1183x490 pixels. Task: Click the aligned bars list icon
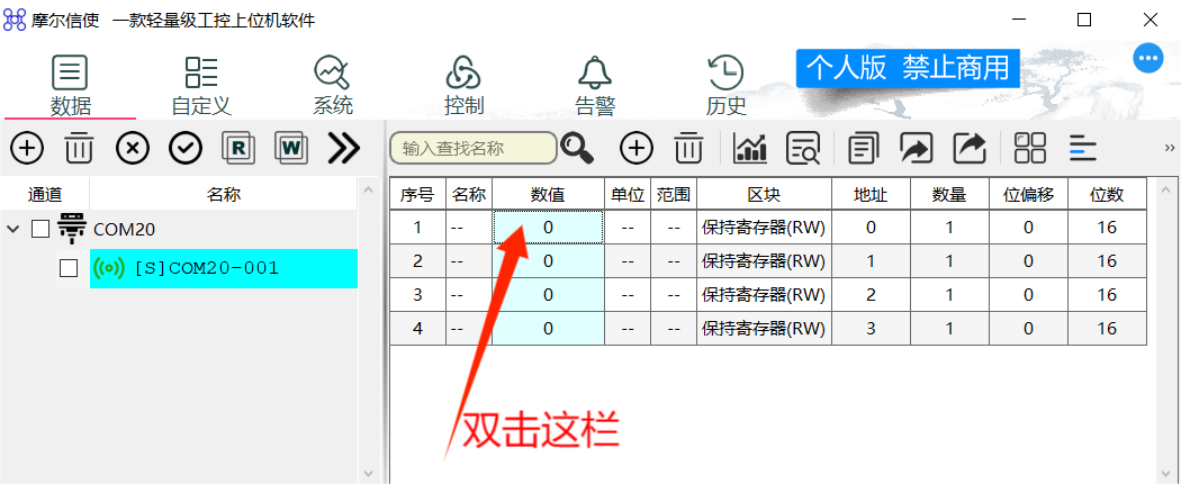tap(1083, 148)
